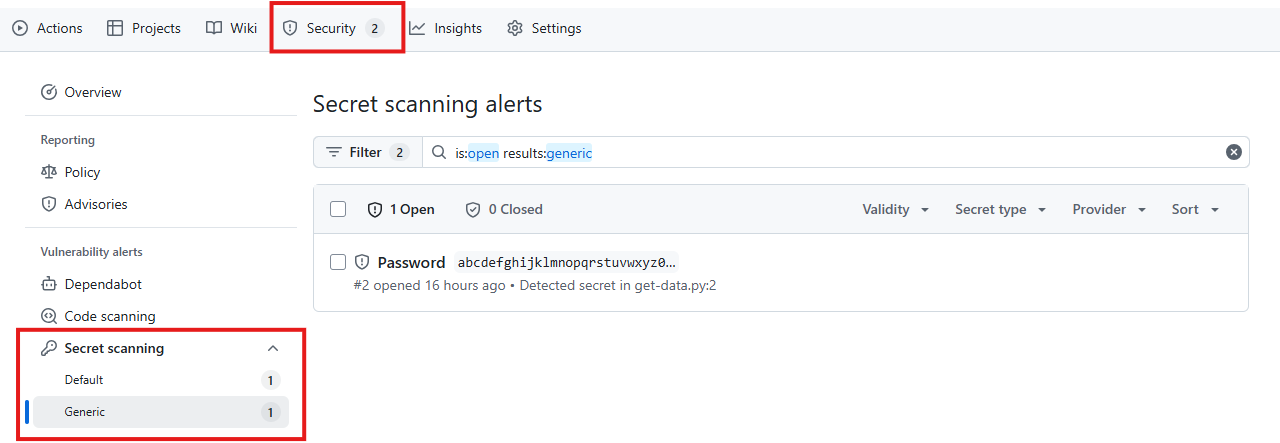
Task: Collapse the Secret scanning section chevron
Action: coord(272,348)
